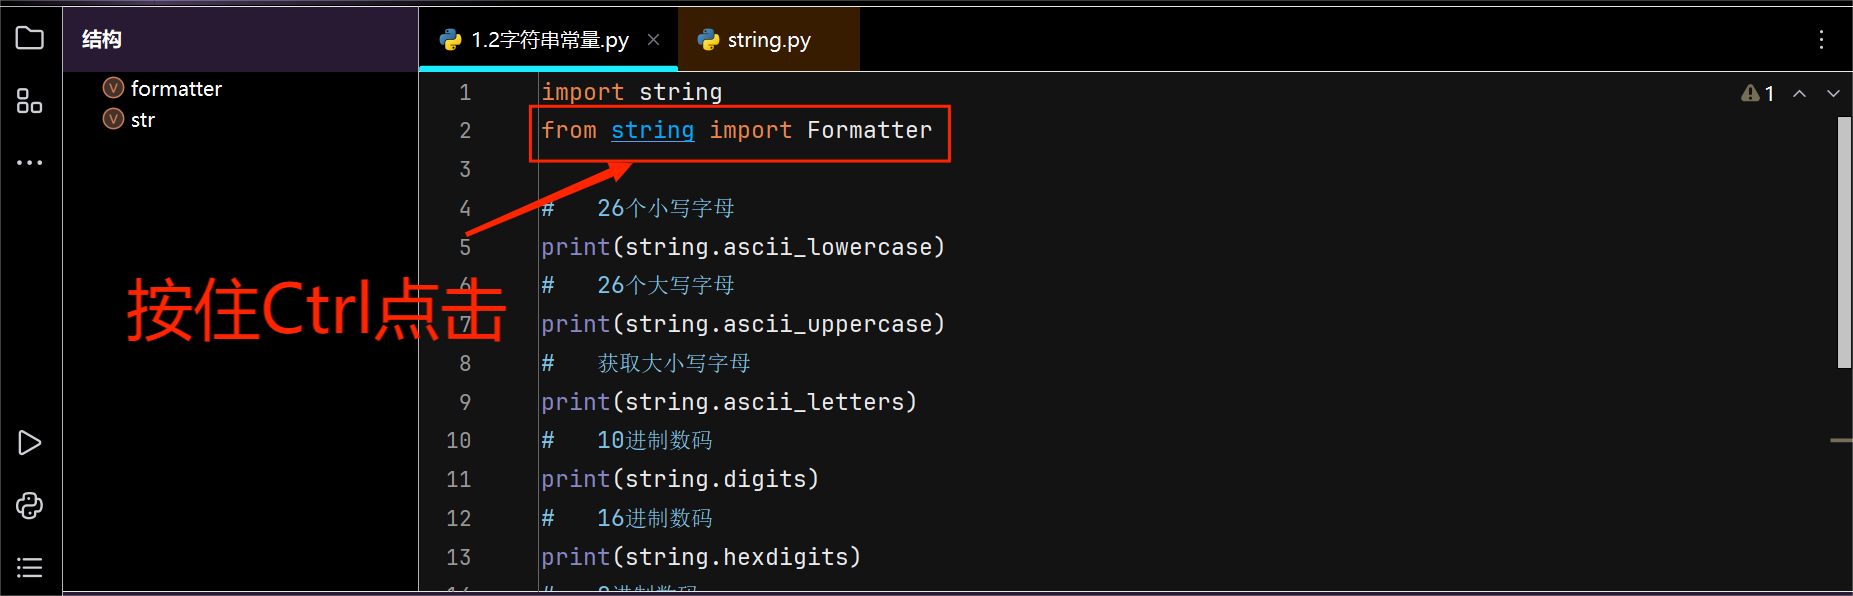Click the warning indicator showing 1 problem

(1758, 93)
